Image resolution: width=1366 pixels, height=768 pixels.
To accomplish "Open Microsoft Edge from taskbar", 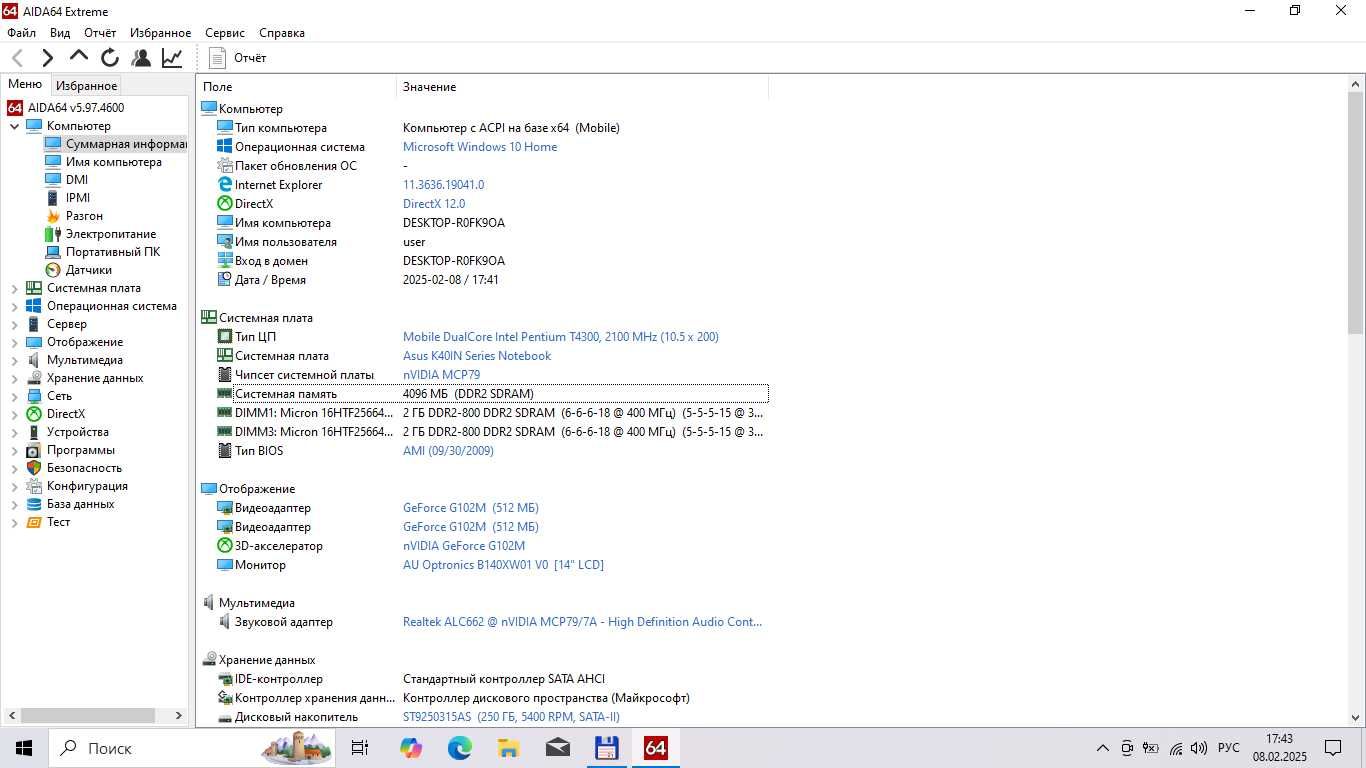I will [459, 748].
